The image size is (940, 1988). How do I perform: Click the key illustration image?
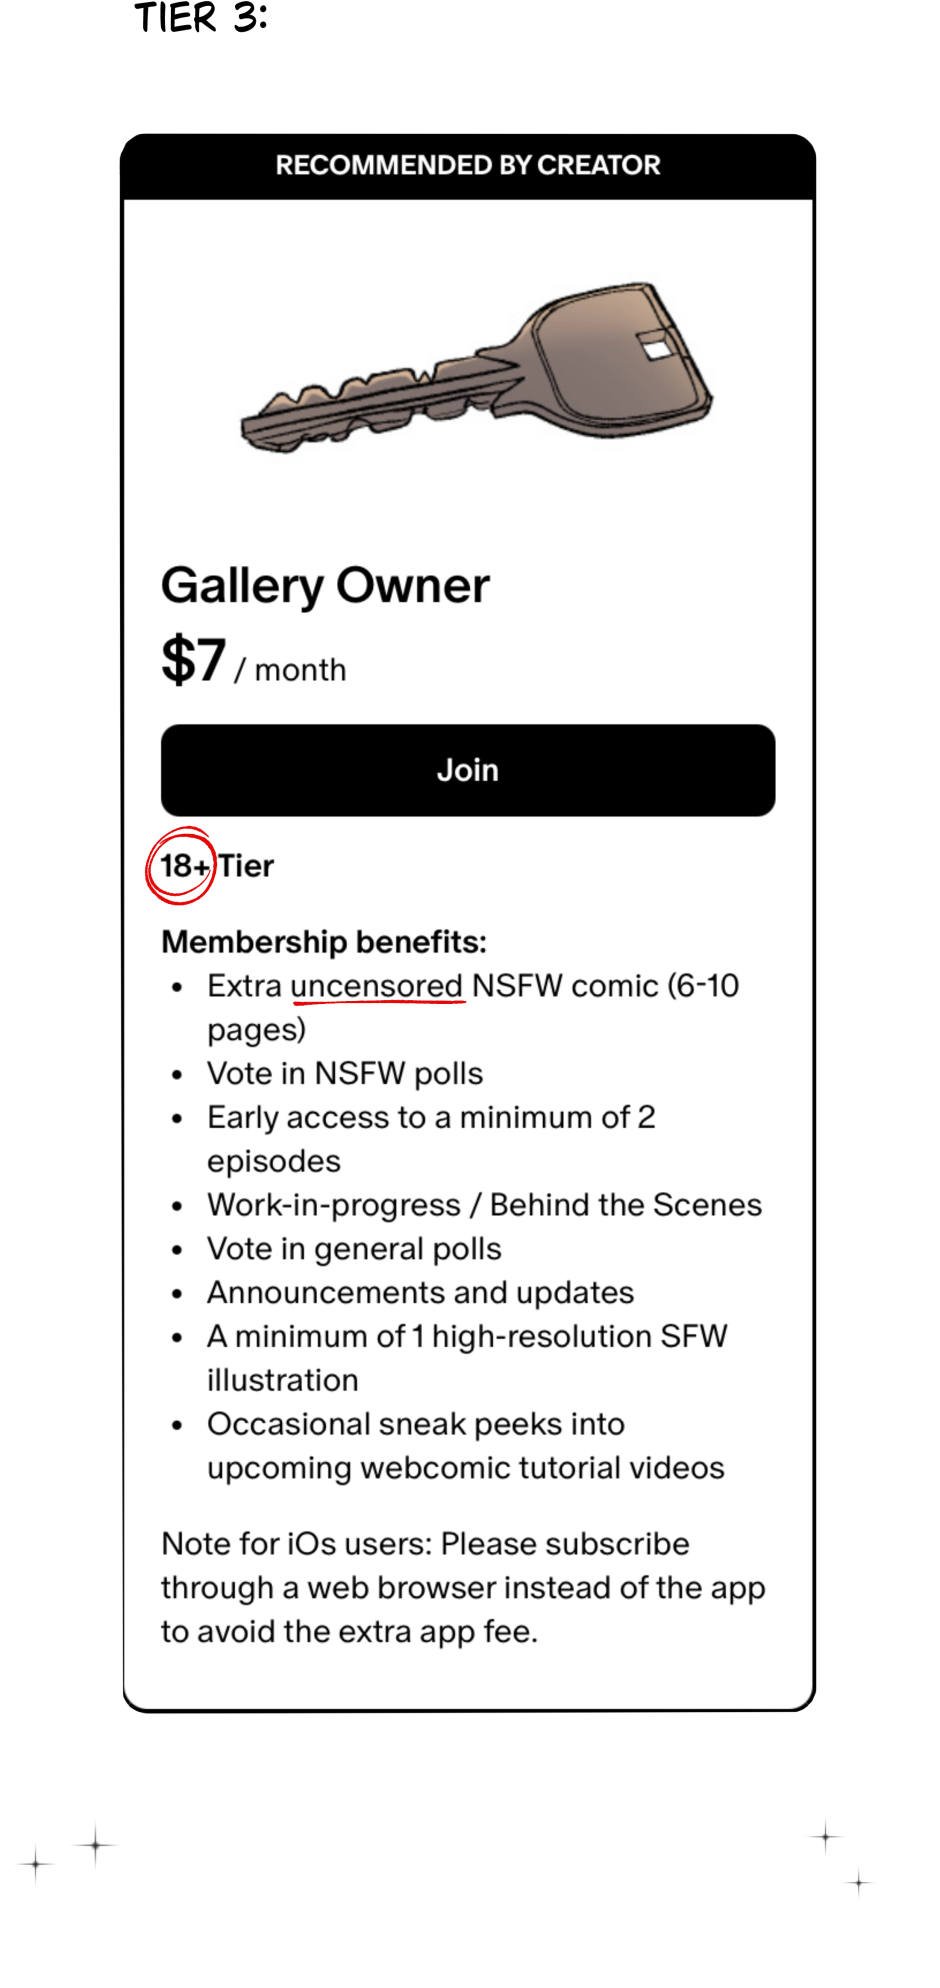pyautogui.click(x=476, y=369)
